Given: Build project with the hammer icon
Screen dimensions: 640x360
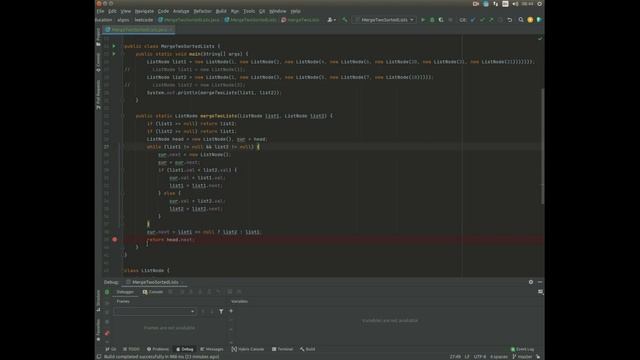Looking at the screenshot, I should (344, 20).
